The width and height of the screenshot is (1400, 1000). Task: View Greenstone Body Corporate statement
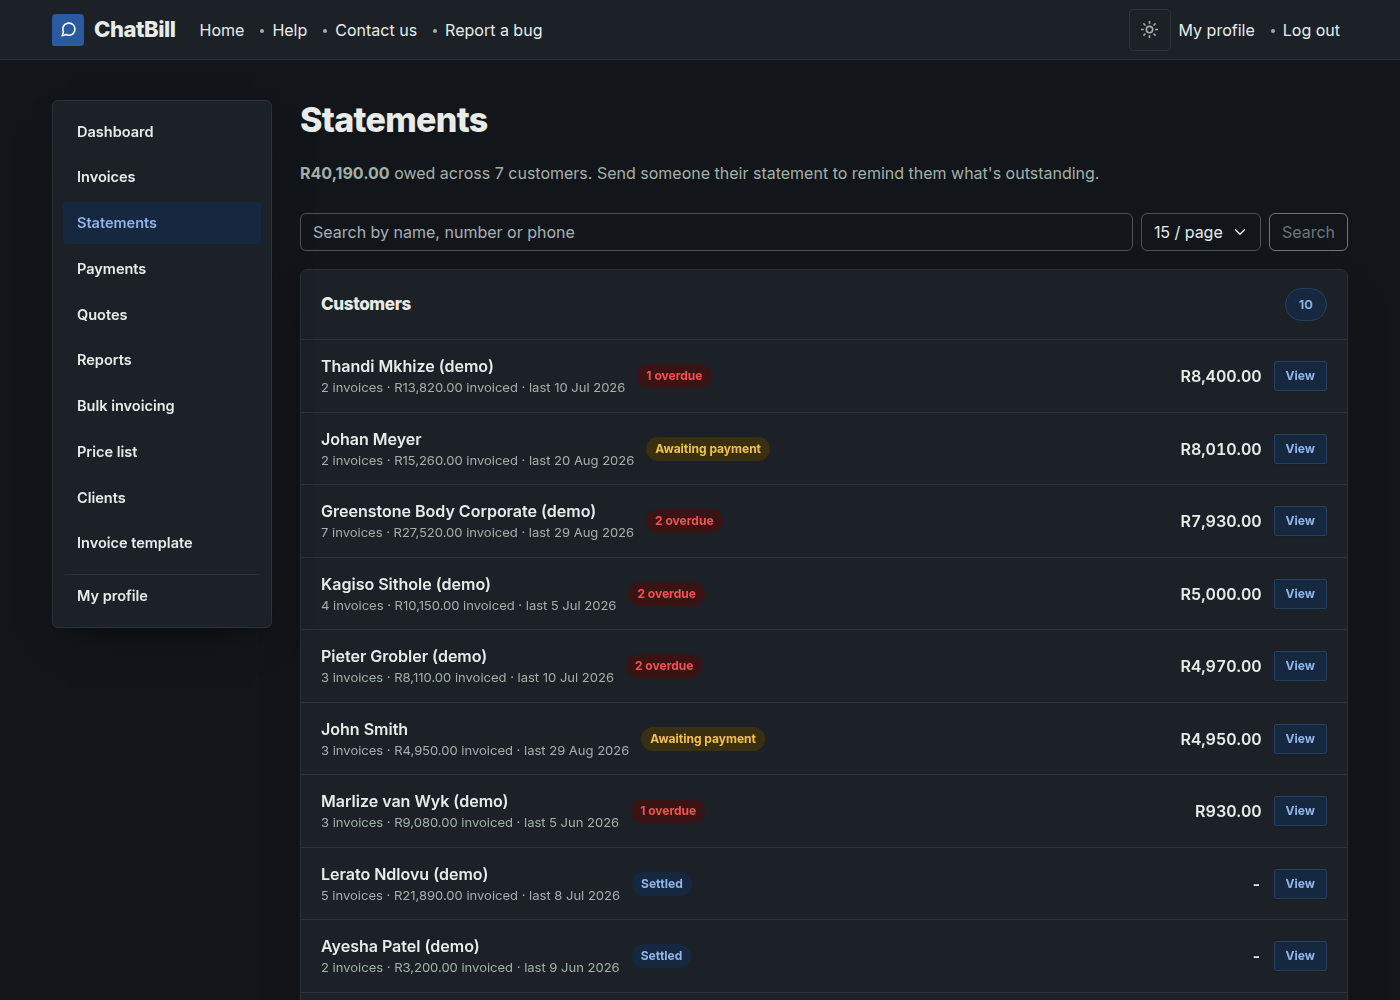[x=1300, y=521]
